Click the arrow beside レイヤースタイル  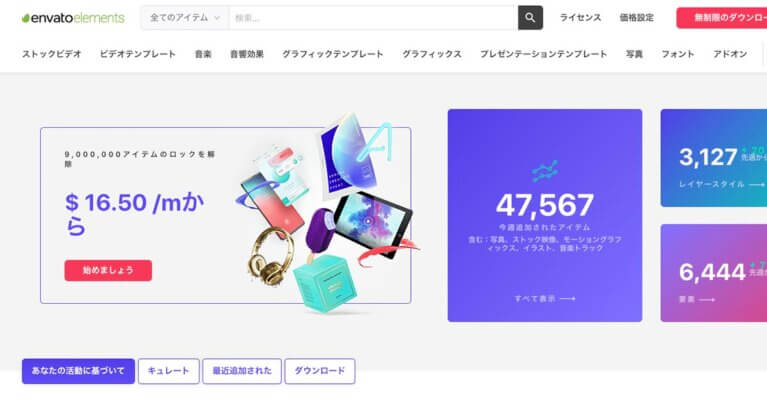click(x=756, y=184)
